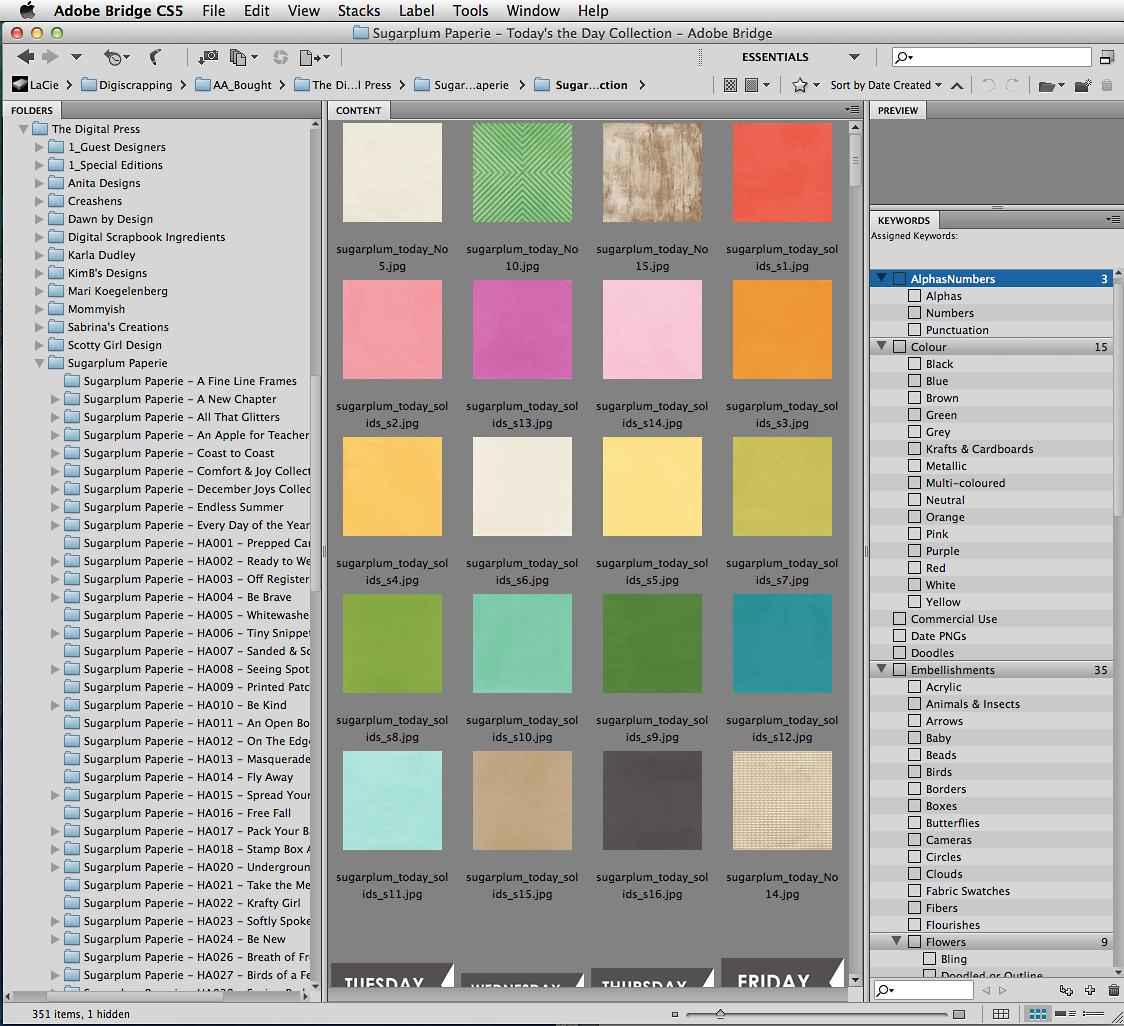This screenshot has height=1026, width=1124.
Task: Enable the Pink colour keyword
Action: tap(915, 533)
